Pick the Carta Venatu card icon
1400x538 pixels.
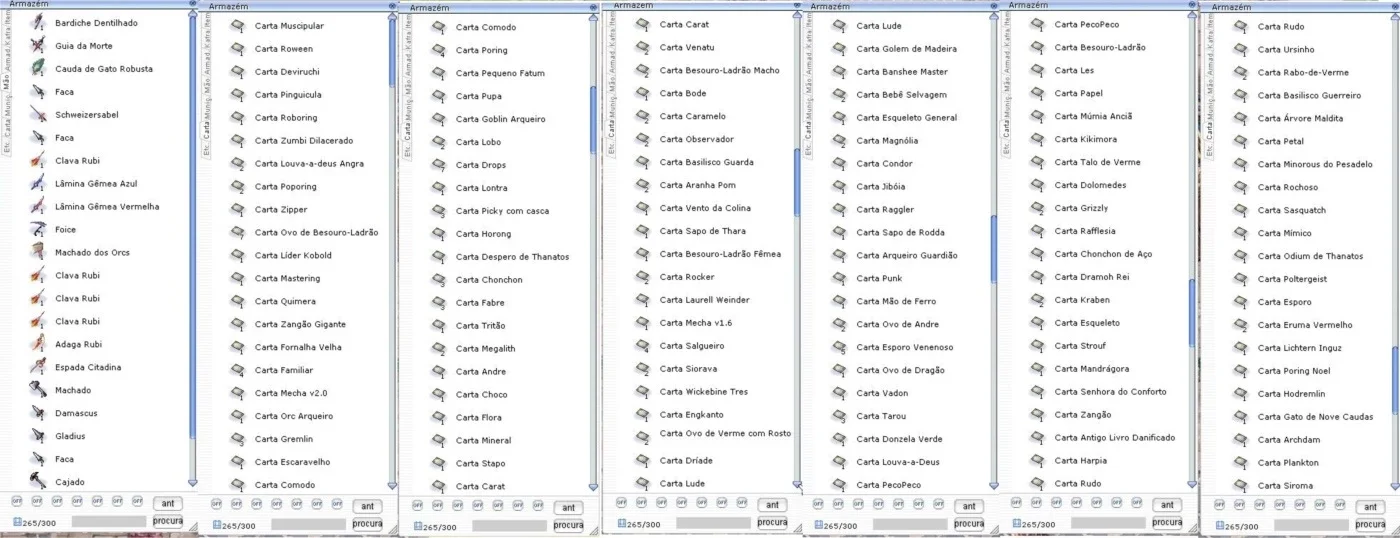pyautogui.click(x=642, y=47)
